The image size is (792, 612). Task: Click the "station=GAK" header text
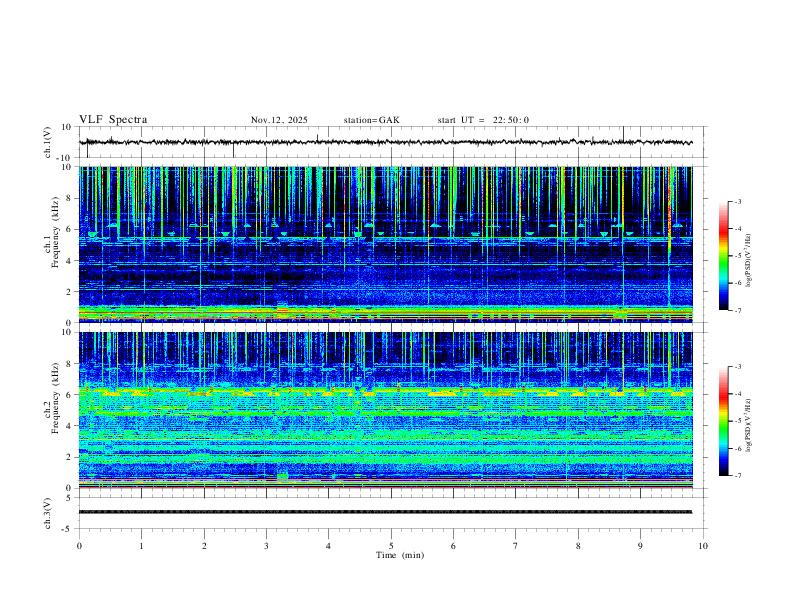(x=371, y=120)
